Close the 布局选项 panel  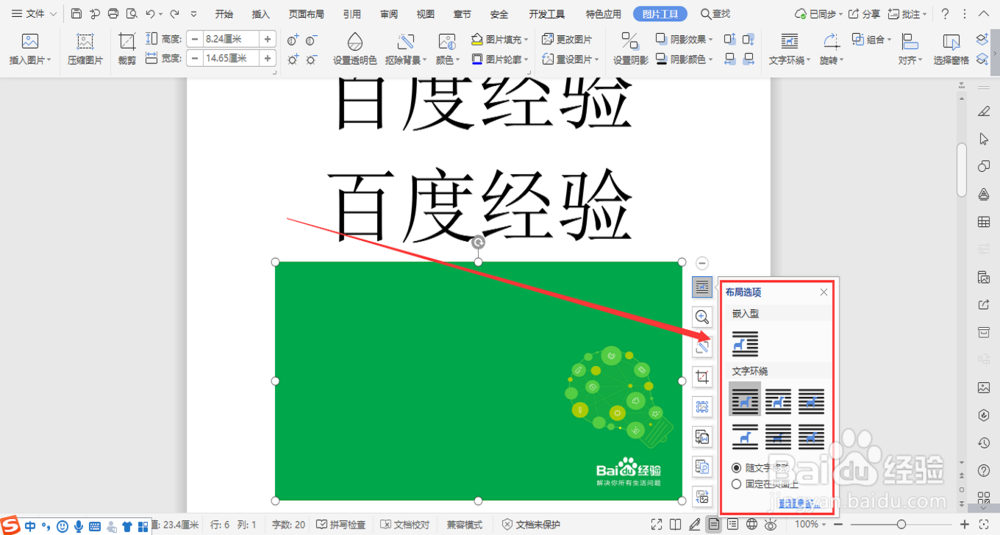click(x=823, y=292)
